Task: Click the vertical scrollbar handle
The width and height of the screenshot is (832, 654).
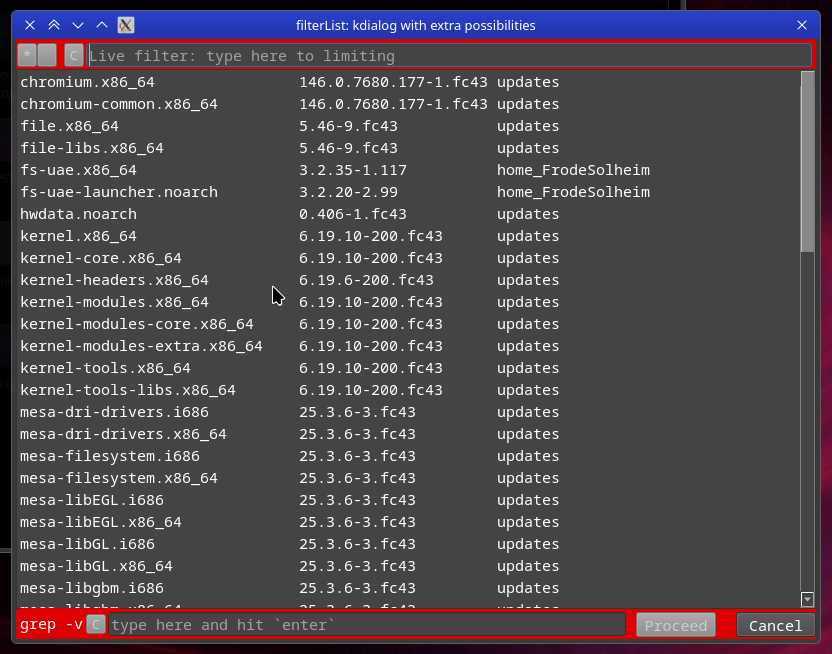Action: pyautogui.click(x=808, y=162)
